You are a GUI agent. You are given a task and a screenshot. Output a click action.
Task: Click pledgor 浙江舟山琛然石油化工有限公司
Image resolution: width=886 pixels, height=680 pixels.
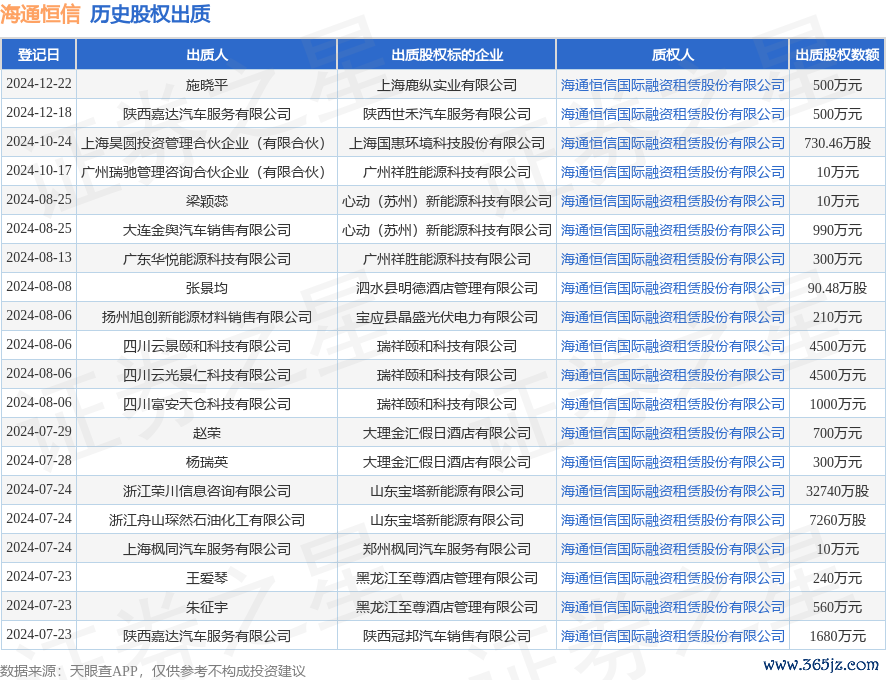click(207, 520)
